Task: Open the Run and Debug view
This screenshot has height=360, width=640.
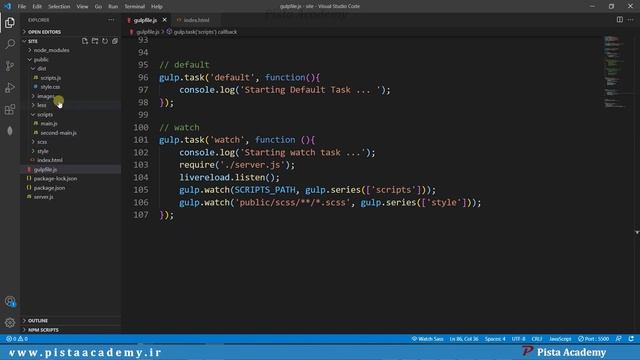Action: [10, 87]
